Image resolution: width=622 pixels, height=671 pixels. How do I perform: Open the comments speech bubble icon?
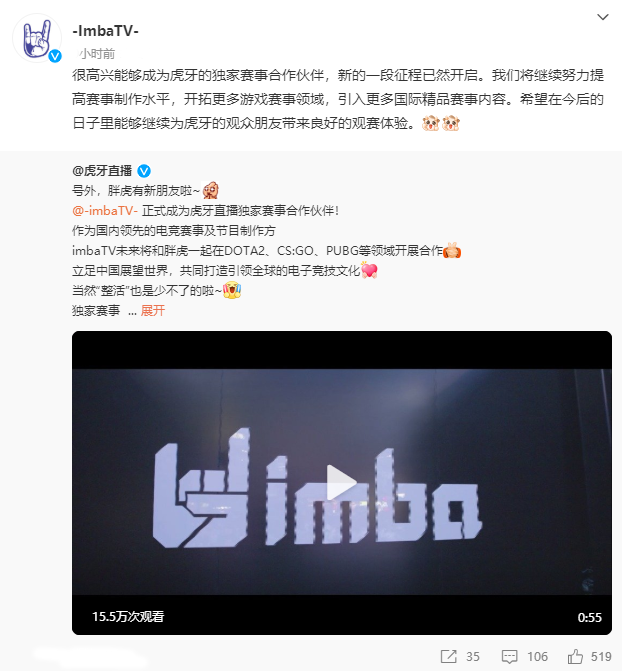tap(509, 656)
